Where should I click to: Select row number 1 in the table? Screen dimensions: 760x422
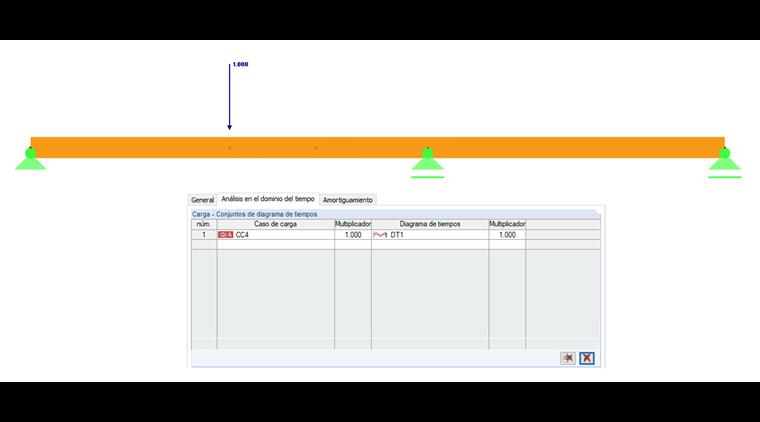(204, 235)
